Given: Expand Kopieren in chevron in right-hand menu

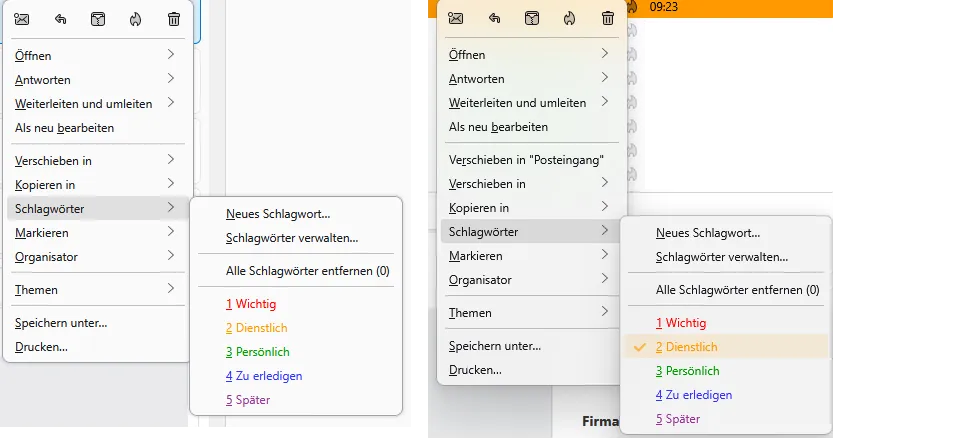Looking at the screenshot, I should 605,206.
